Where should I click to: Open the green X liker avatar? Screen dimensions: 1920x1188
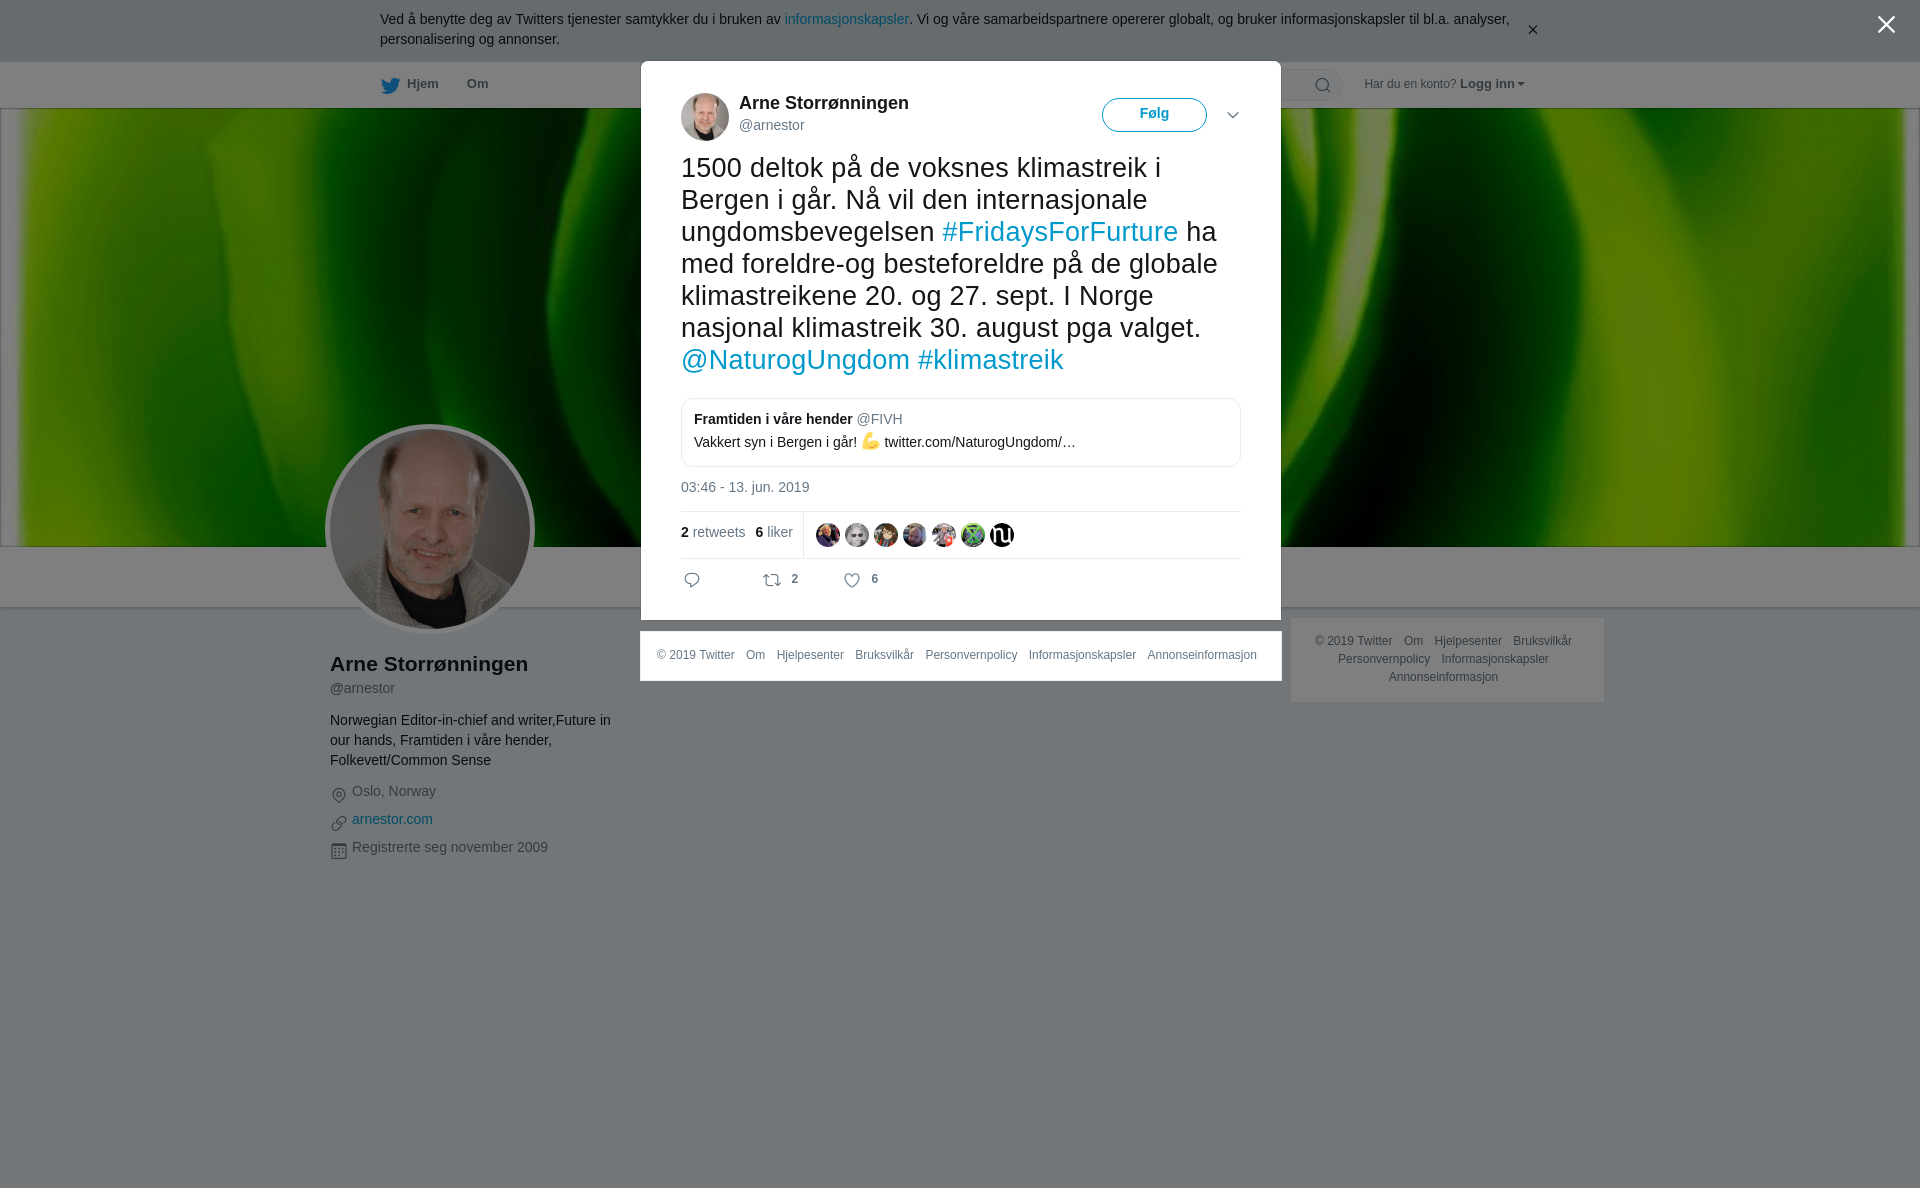pos(973,535)
